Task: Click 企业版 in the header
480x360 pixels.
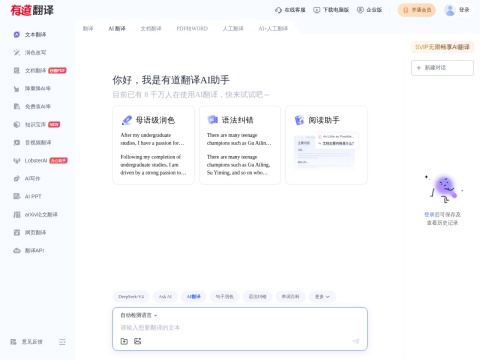Action: (x=369, y=10)
